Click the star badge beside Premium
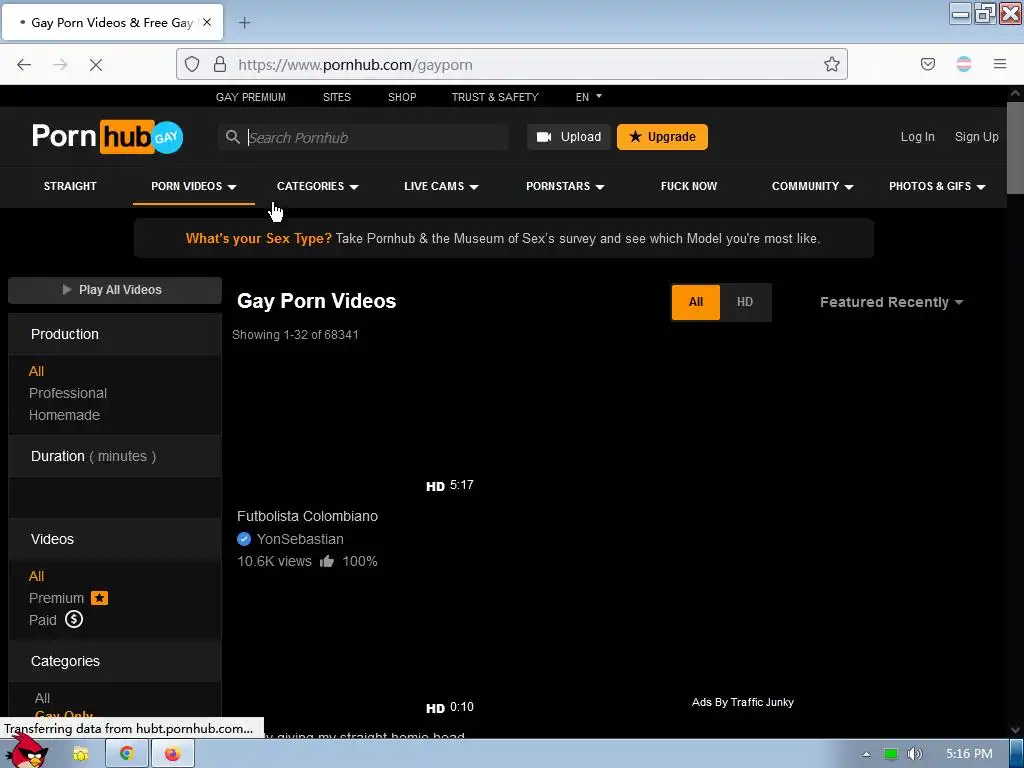 point(99,598)
